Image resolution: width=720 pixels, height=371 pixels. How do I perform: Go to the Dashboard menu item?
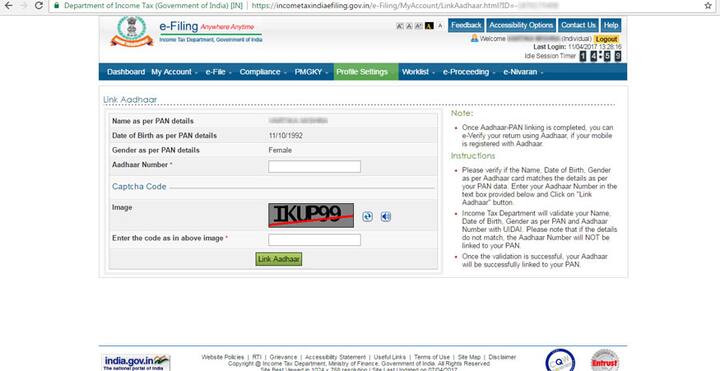click(x=126, y=72)
